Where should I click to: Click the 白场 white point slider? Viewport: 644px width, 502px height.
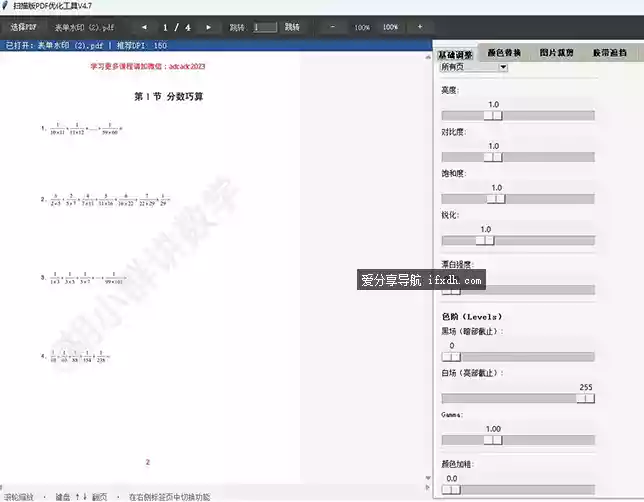pos(518,398)
